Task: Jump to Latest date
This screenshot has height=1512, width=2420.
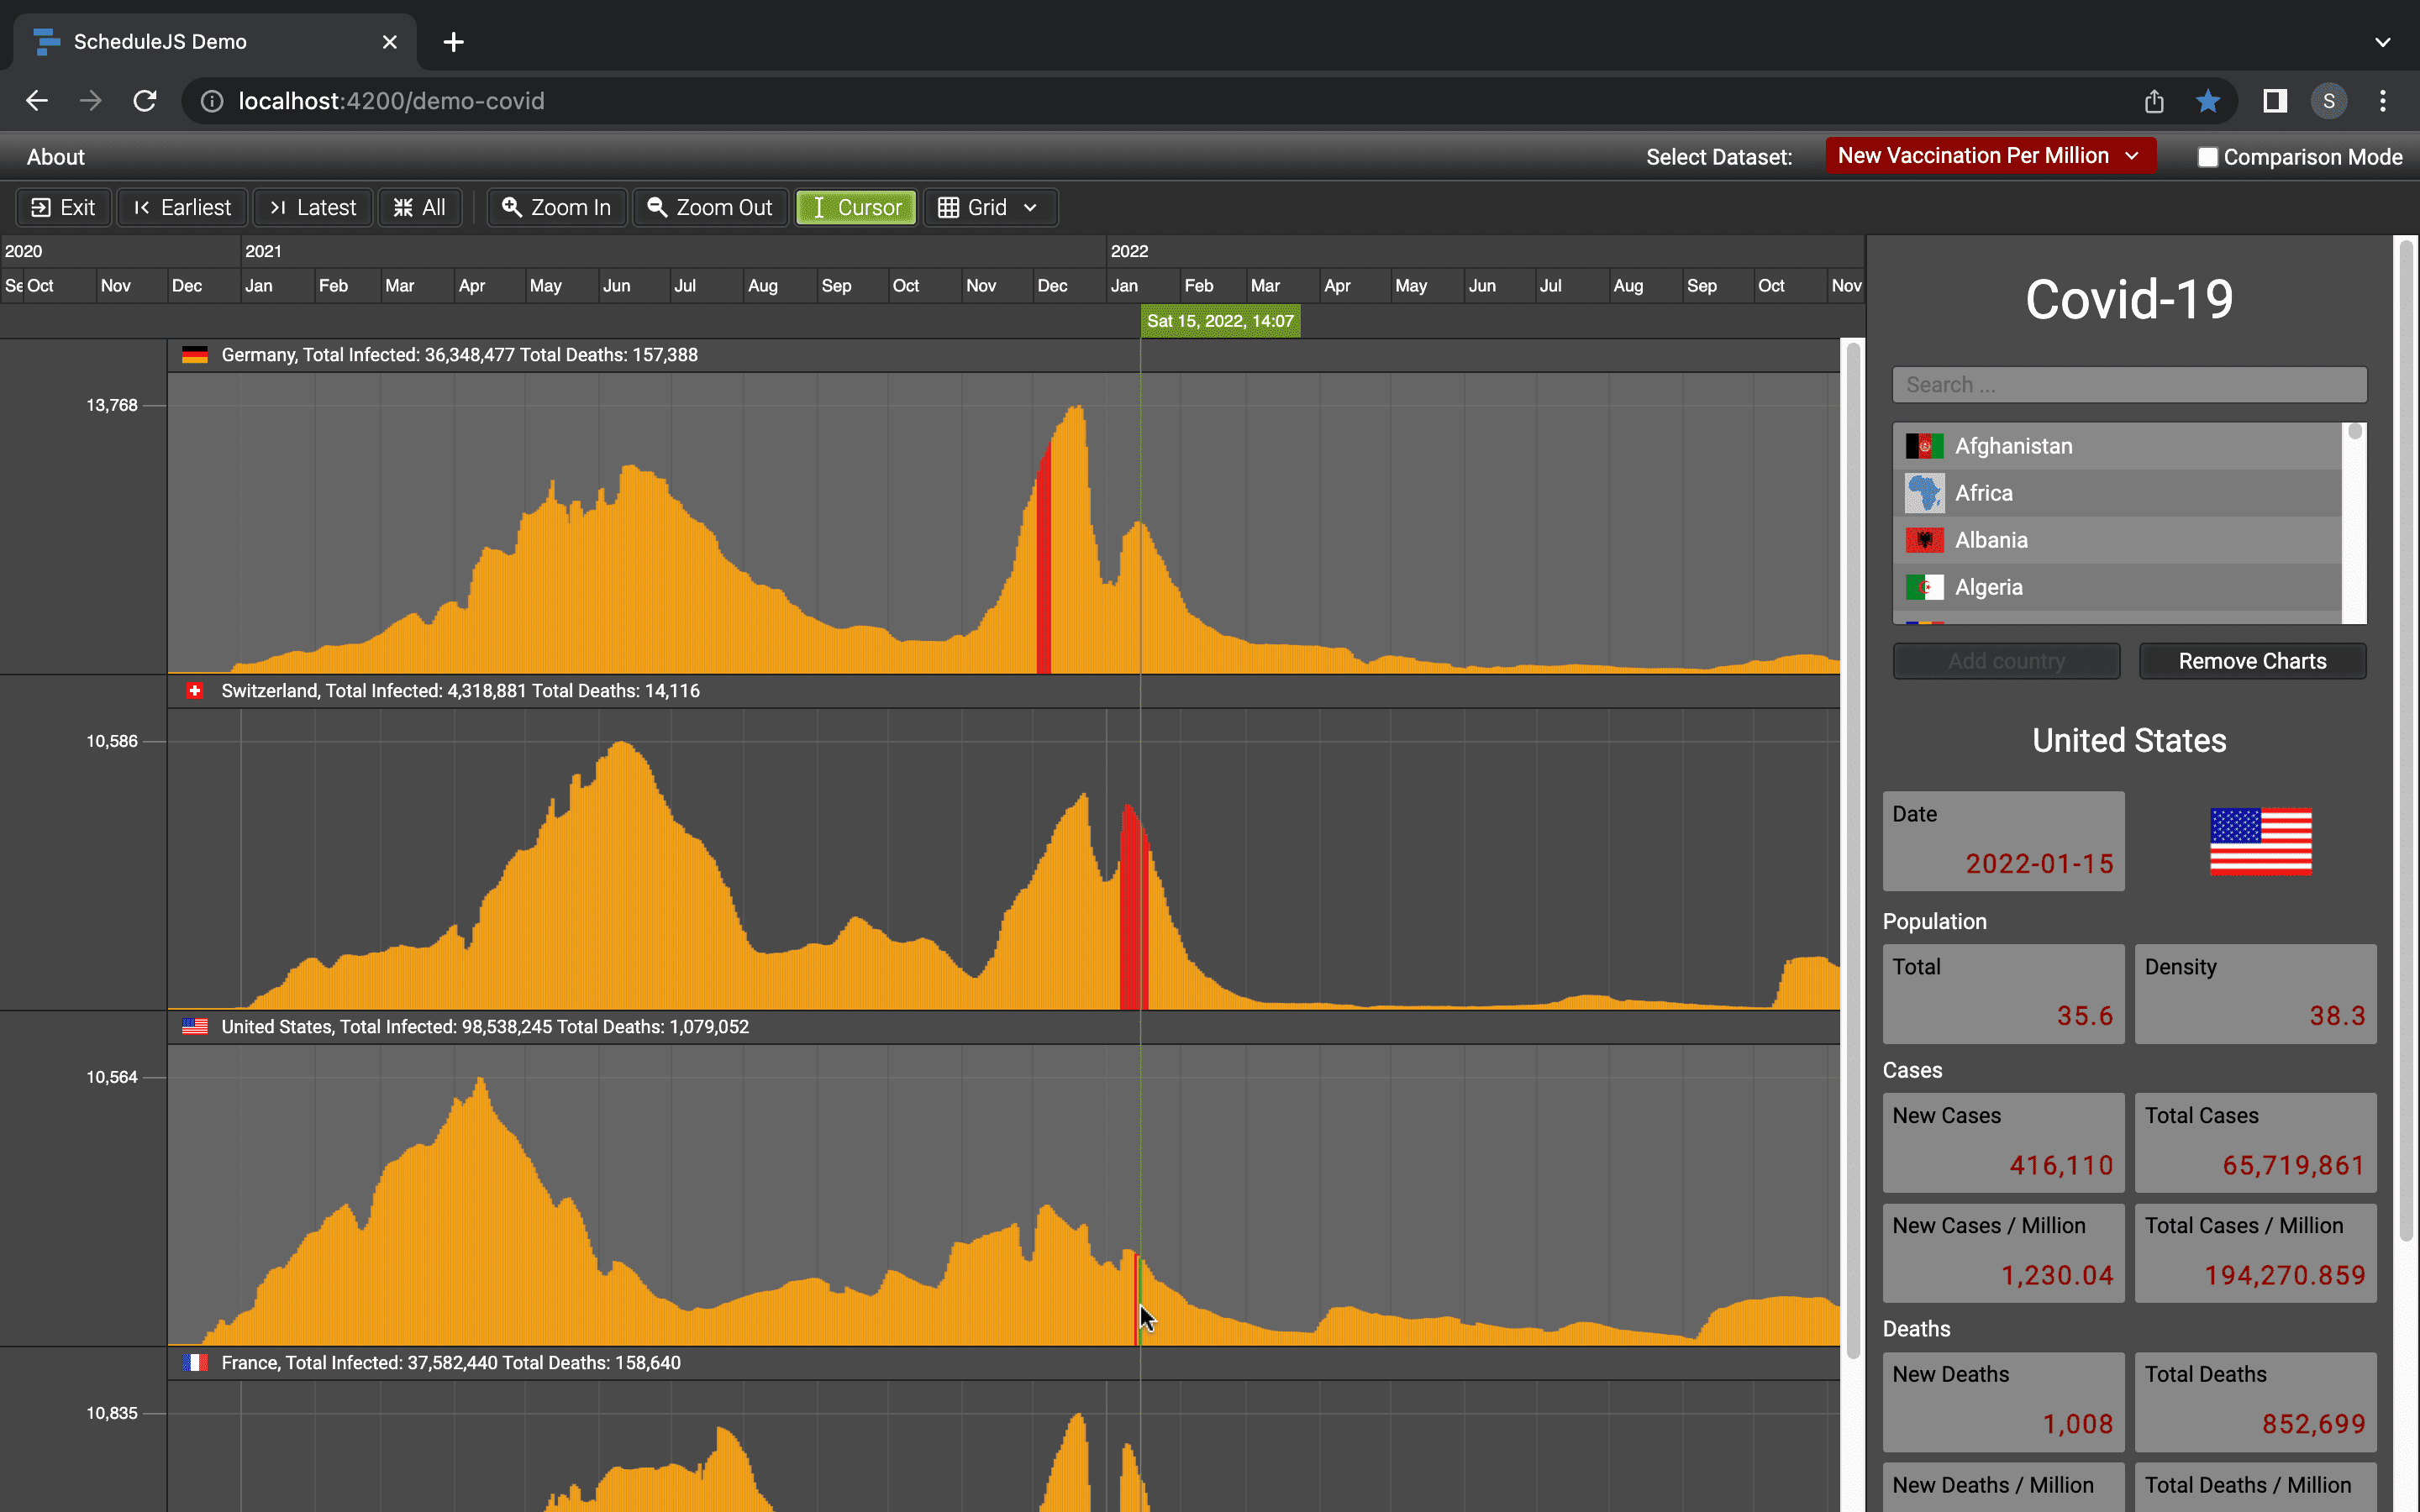Action: [x=312, y=207]
